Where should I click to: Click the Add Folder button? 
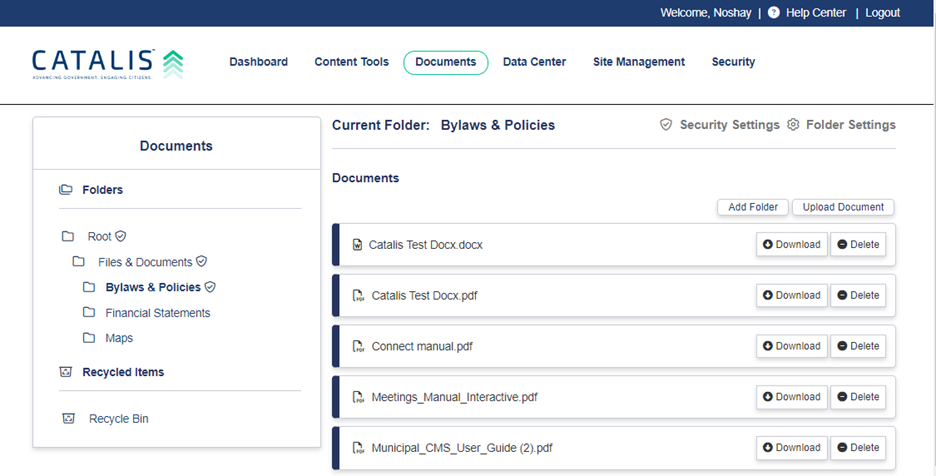[x=752, y=207]
